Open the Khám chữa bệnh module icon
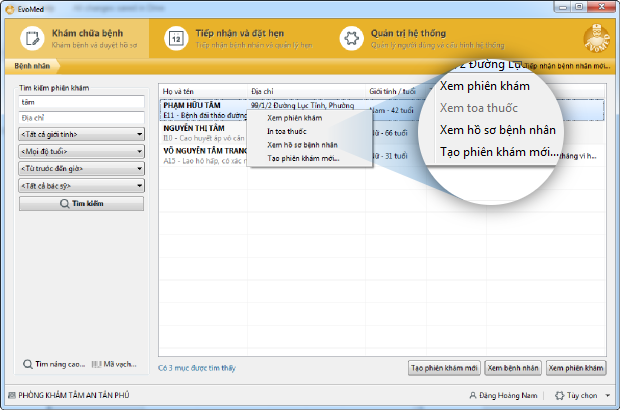This screenshot has width=620, height=410. [x=32, y=38]
